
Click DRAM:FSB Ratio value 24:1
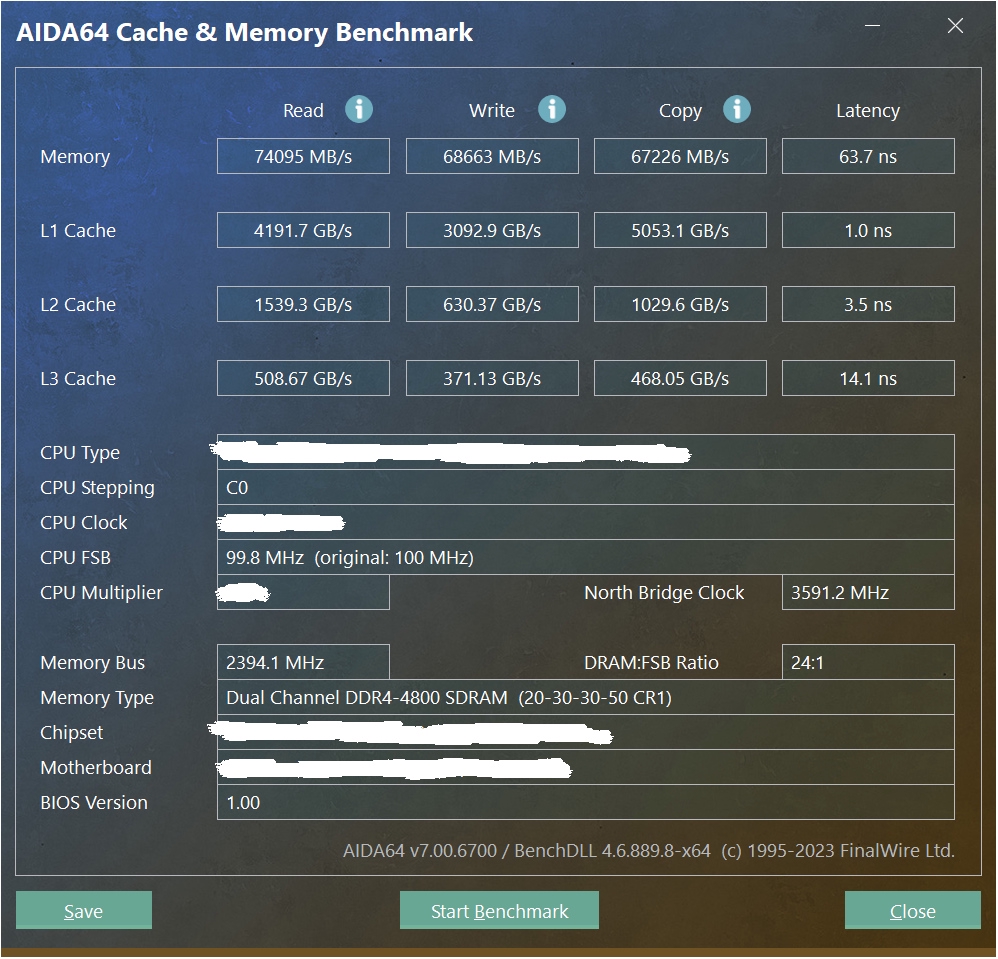point(868,662)
